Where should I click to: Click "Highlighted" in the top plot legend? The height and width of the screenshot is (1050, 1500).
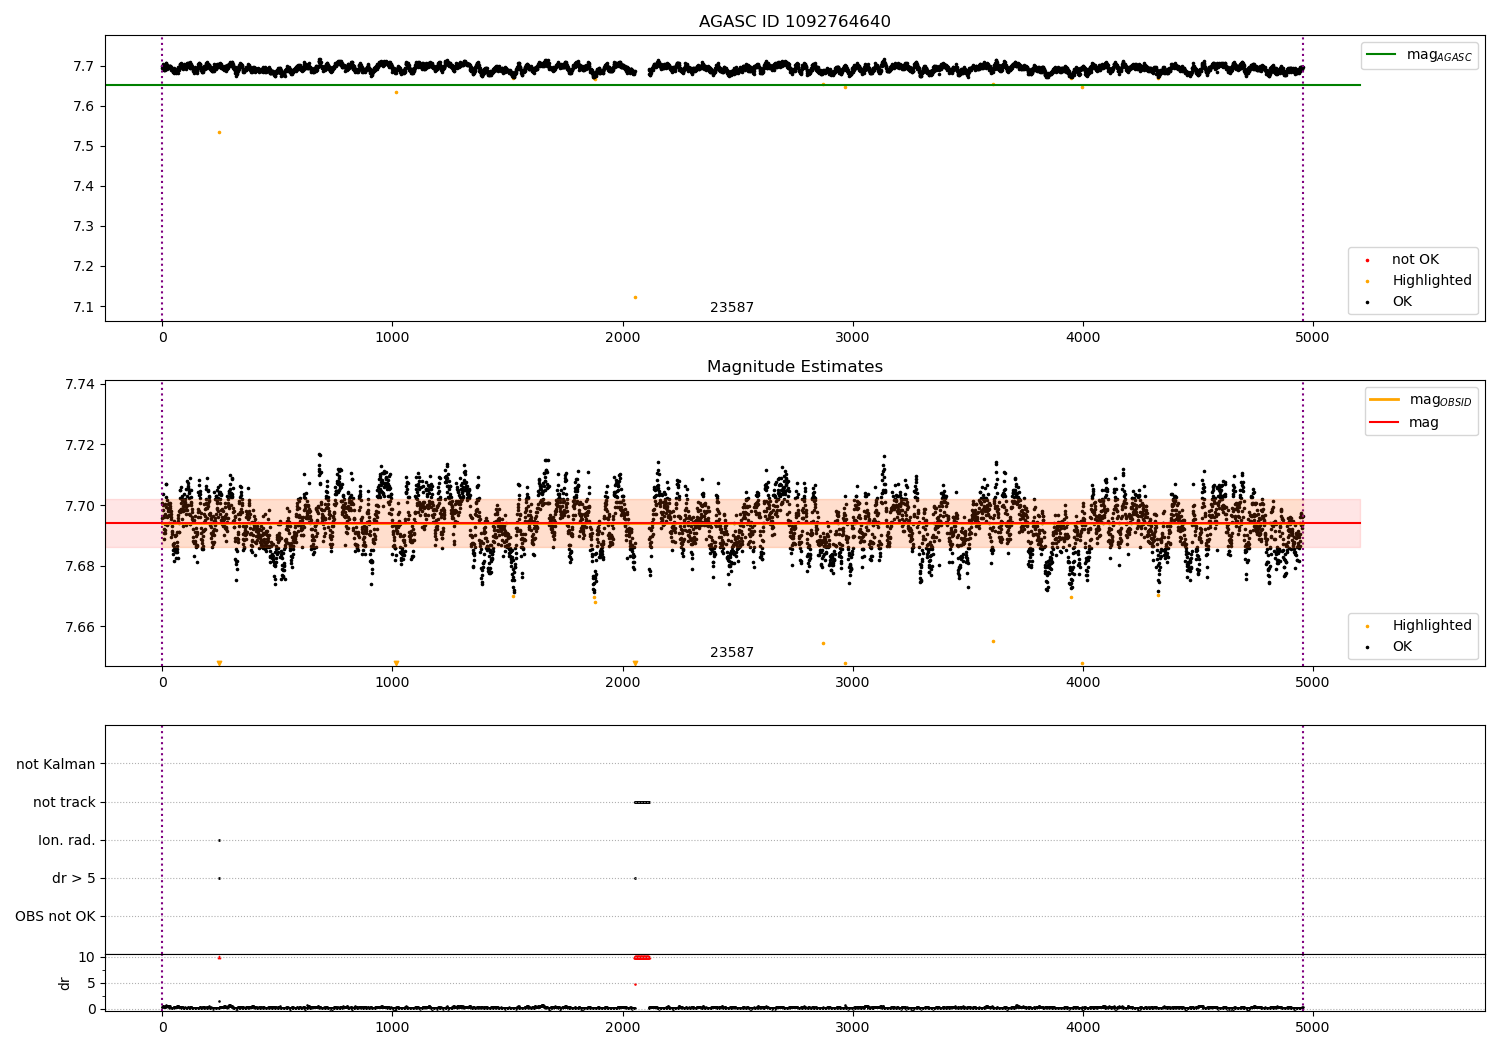click(1432, 281)
